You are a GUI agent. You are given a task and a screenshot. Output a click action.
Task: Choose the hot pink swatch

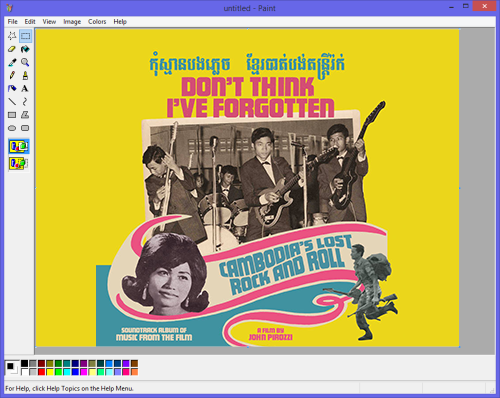point(126,372)
